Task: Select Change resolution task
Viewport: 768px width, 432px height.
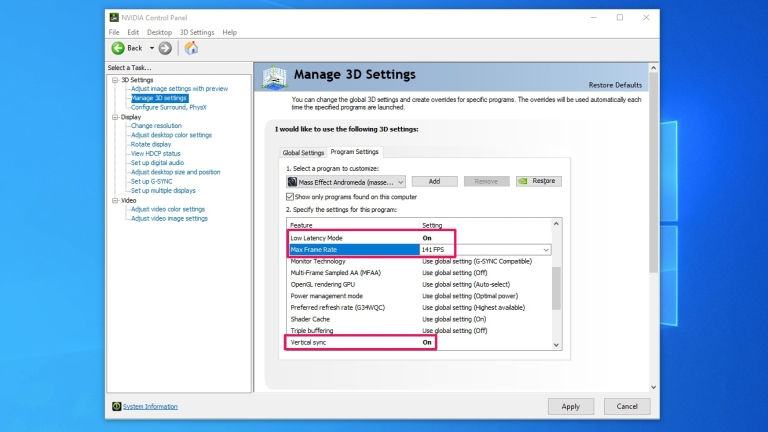Action: click(x=156, y=126)
